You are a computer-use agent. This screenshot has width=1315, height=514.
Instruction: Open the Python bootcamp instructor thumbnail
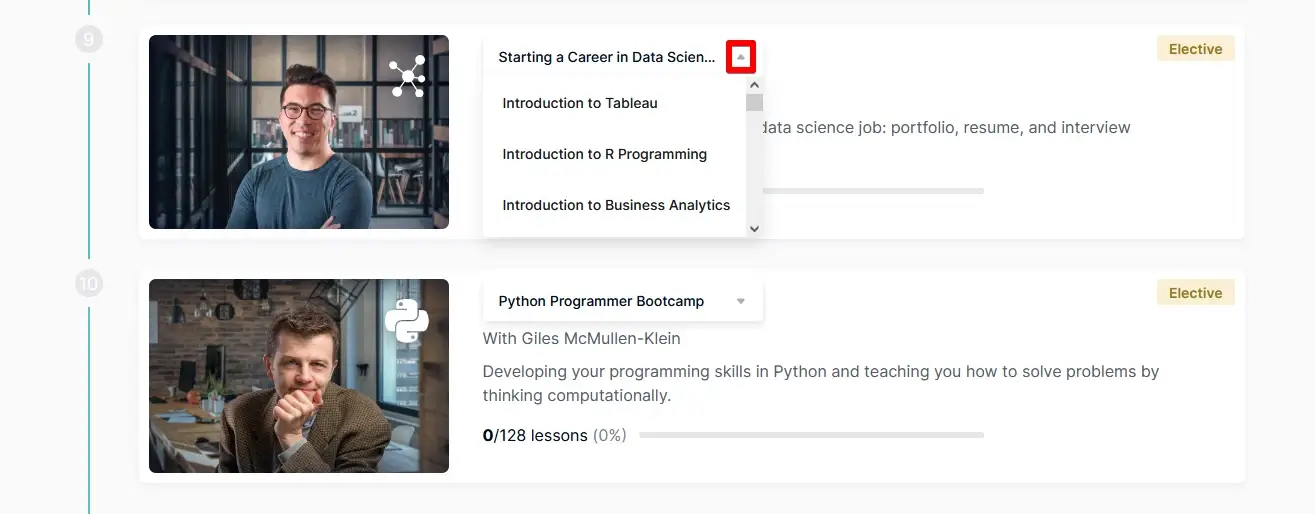[298, 376]
